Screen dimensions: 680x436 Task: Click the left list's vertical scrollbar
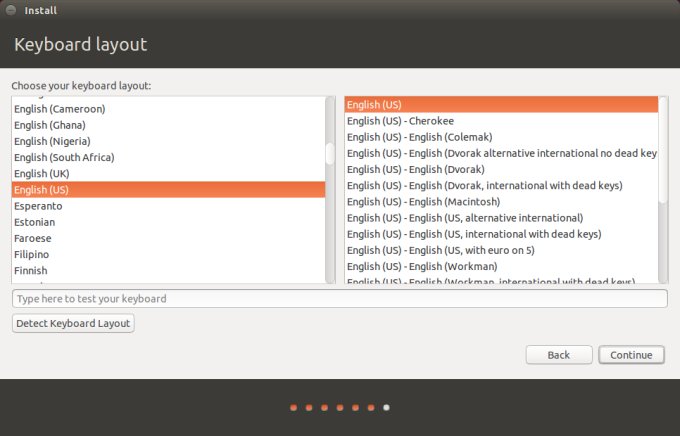[330, 154]
